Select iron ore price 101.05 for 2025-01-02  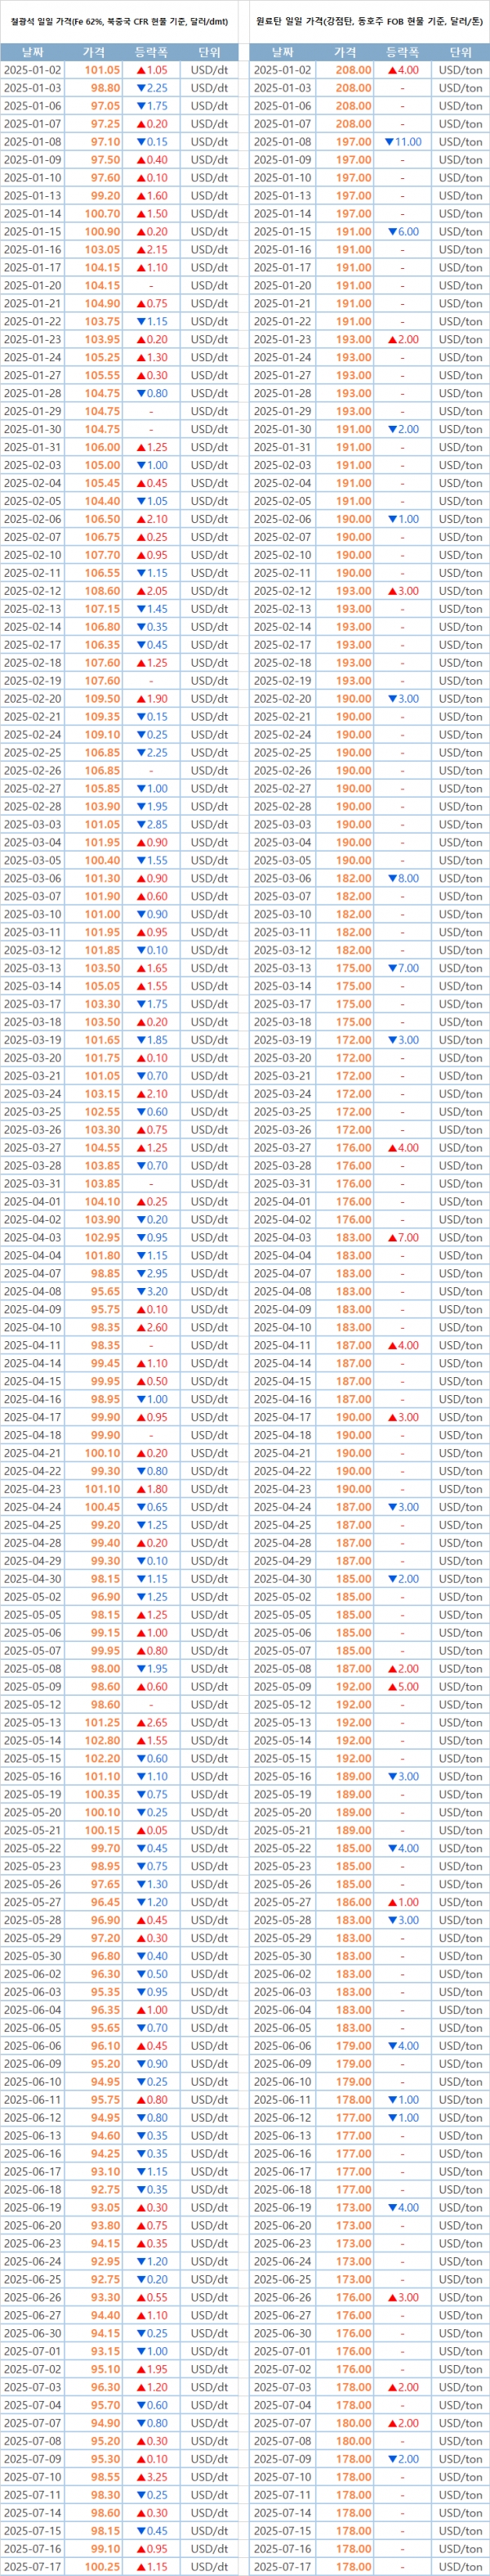pyautogui.click(x=102, y=70)
